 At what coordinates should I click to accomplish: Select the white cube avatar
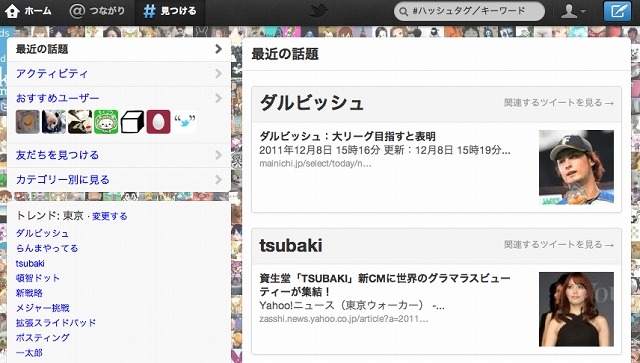click(x=132, y=122)
